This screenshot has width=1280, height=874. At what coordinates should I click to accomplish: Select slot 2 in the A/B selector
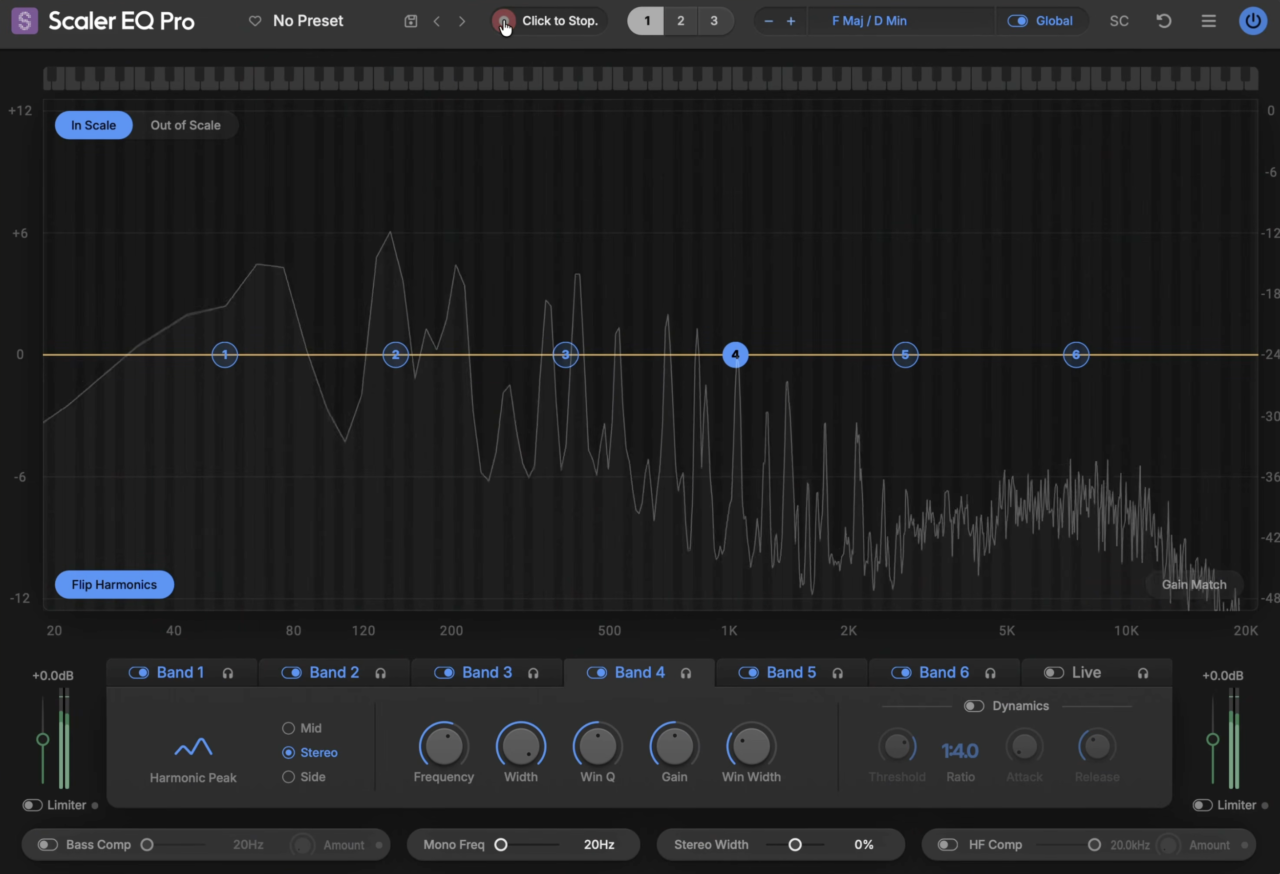click(x=681, y=21)
